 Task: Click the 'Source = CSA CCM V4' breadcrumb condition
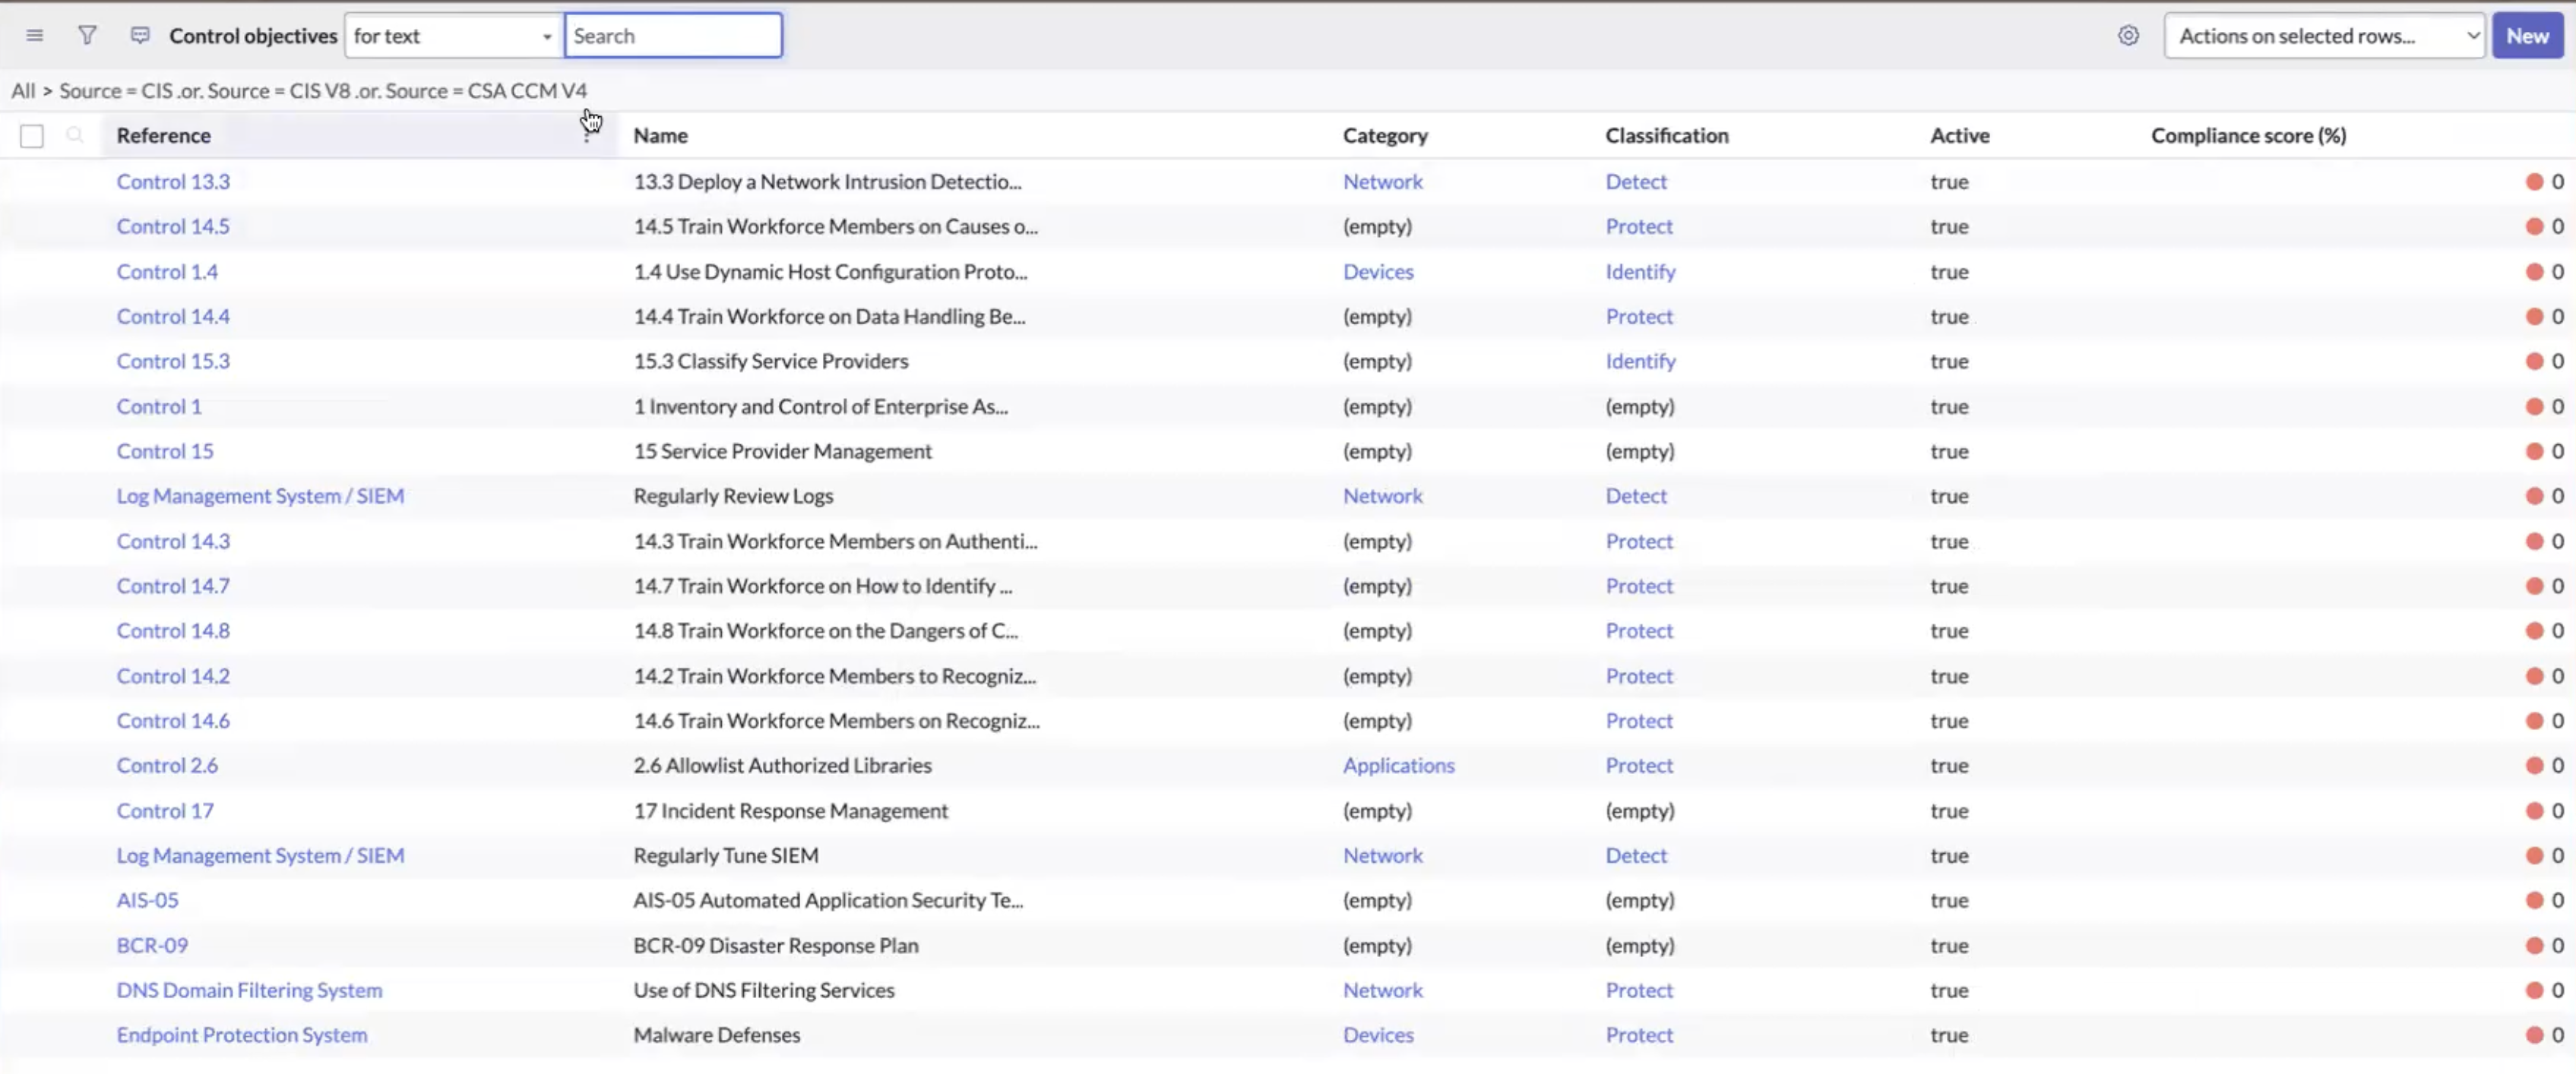pos(486,91)
